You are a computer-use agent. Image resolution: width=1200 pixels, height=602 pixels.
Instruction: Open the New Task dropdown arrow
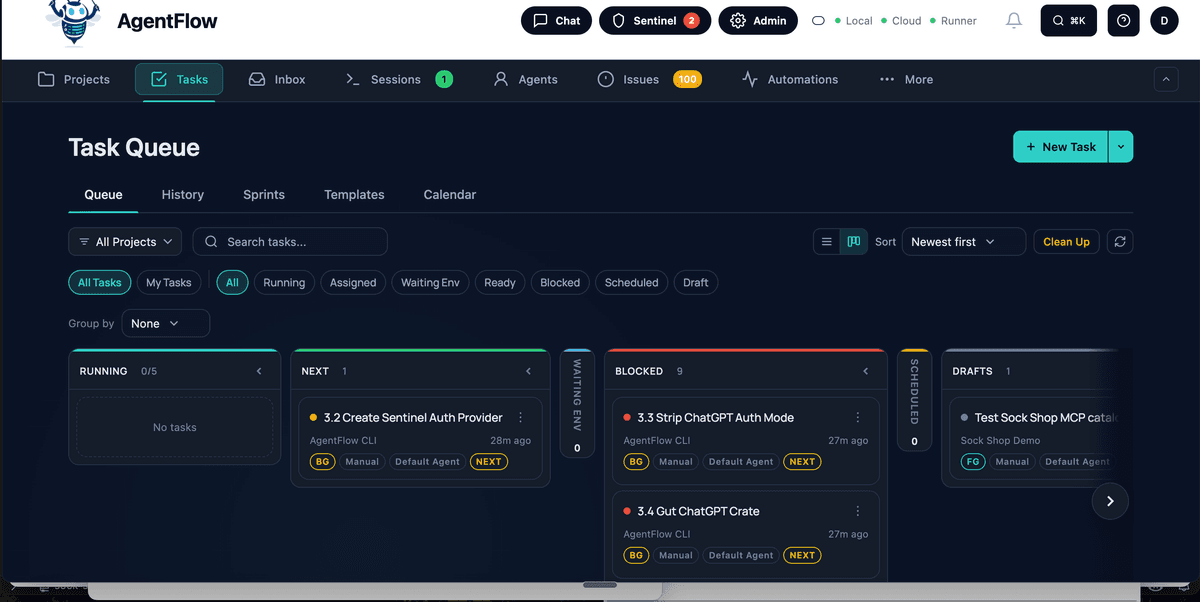(x=1119, y=146)
